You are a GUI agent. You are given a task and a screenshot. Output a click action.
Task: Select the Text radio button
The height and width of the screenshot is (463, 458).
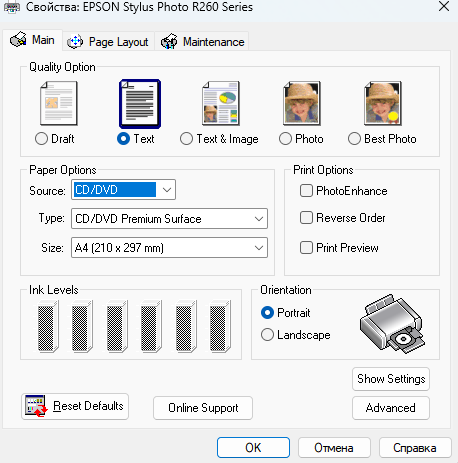(123, 139)
